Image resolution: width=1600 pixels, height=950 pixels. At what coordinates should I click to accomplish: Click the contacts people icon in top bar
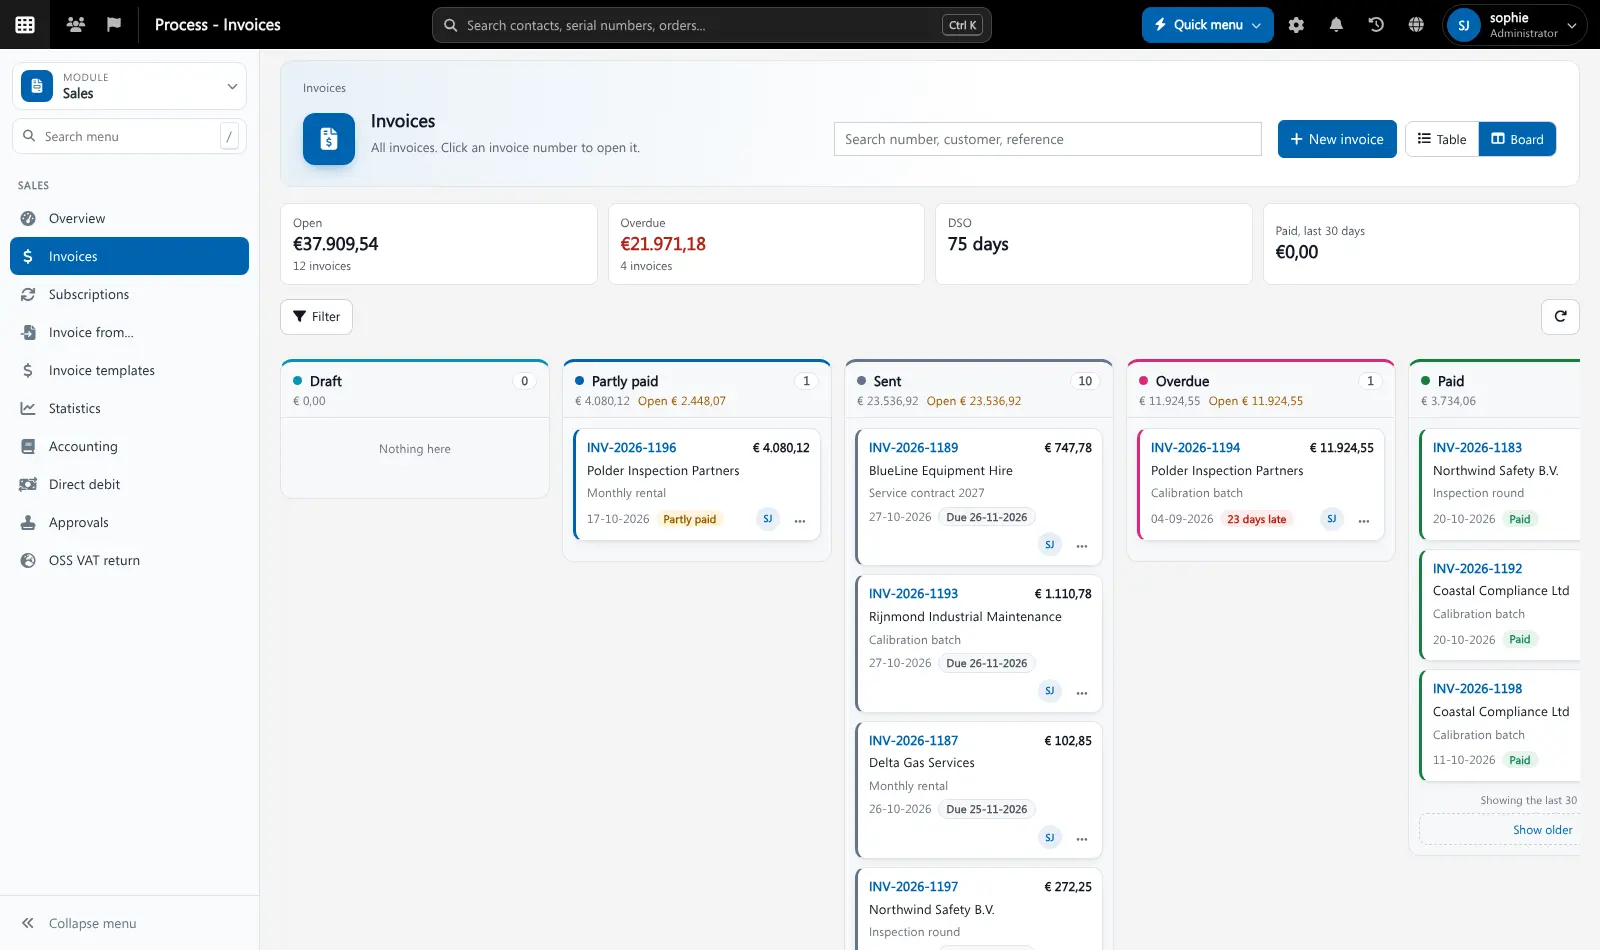(x=75, y=25)
